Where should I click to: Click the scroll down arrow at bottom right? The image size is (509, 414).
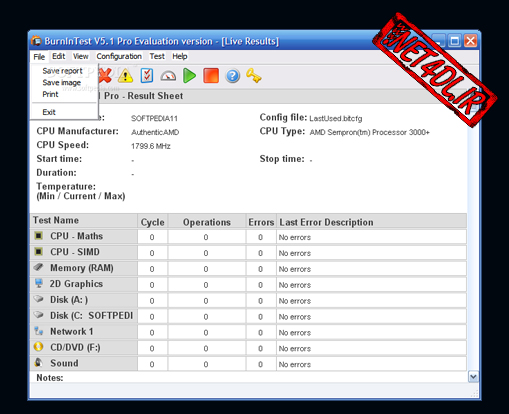tap(473, 377)
